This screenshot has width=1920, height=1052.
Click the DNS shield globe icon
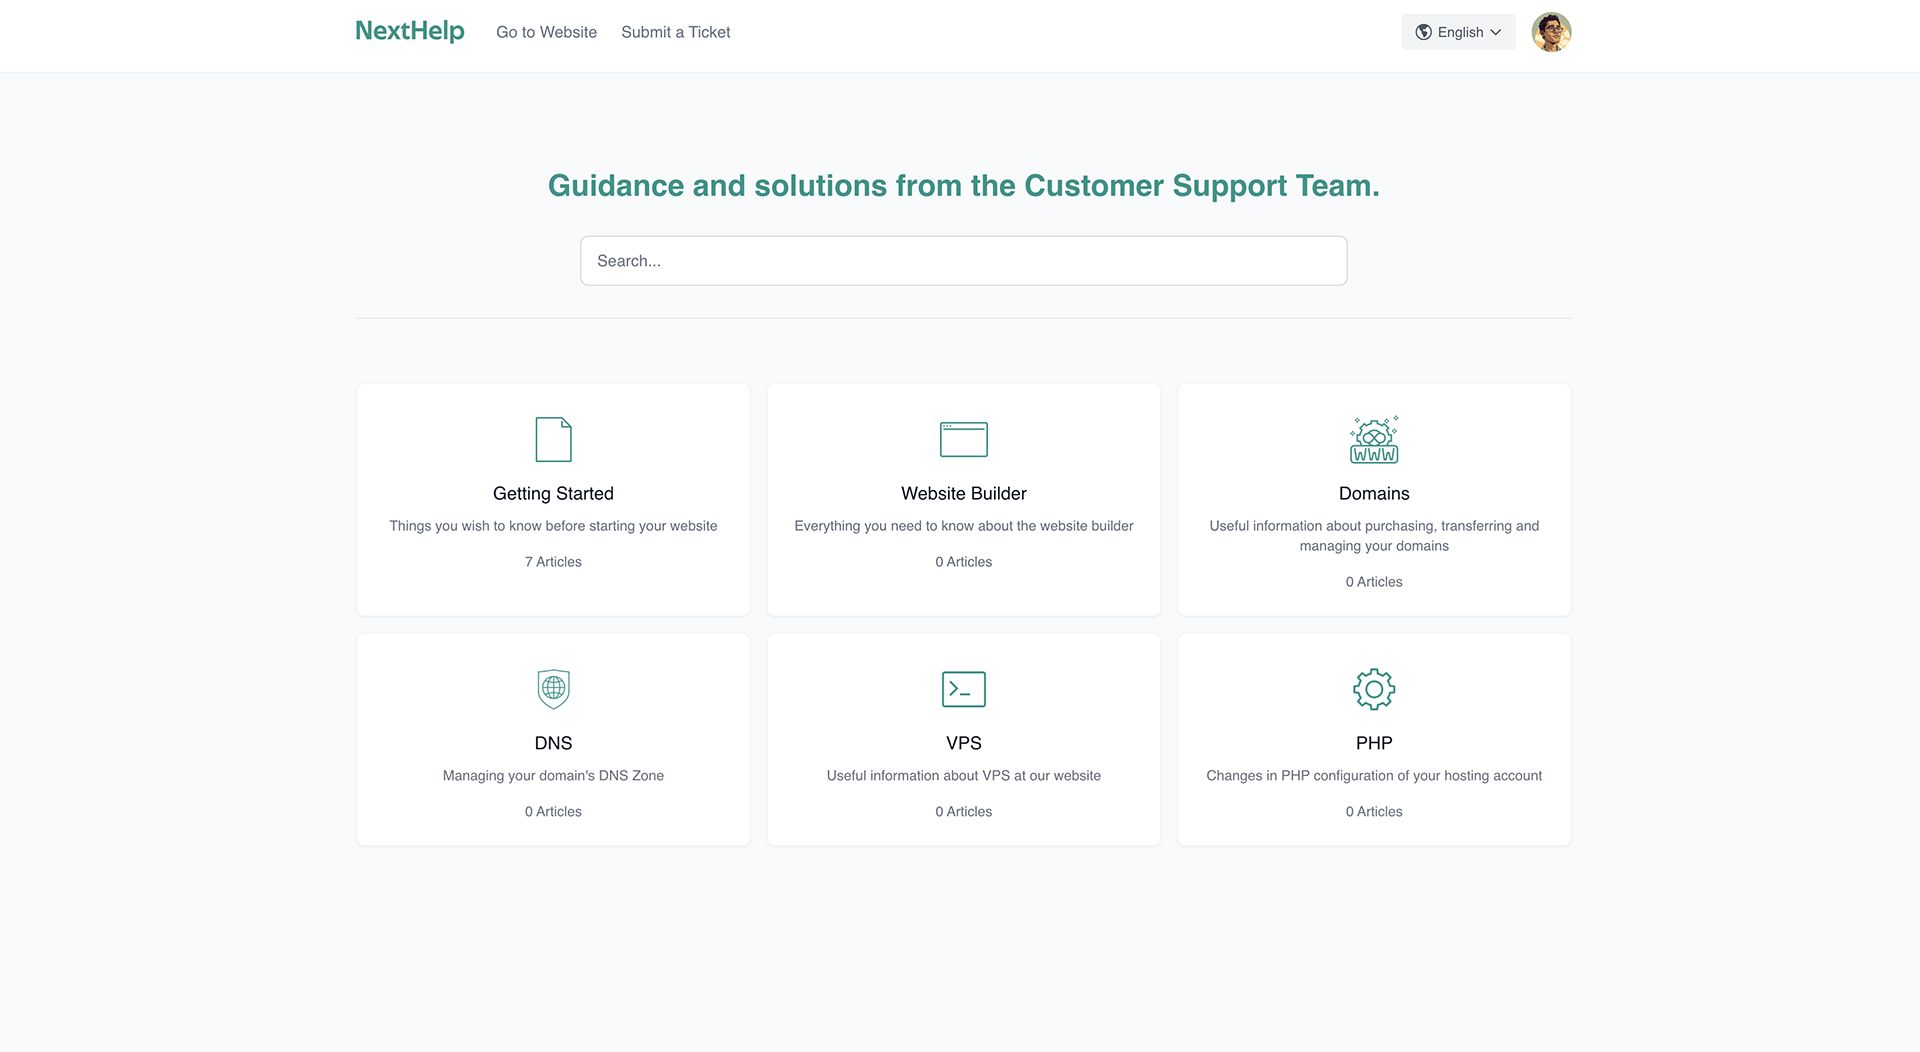(553, 689)
